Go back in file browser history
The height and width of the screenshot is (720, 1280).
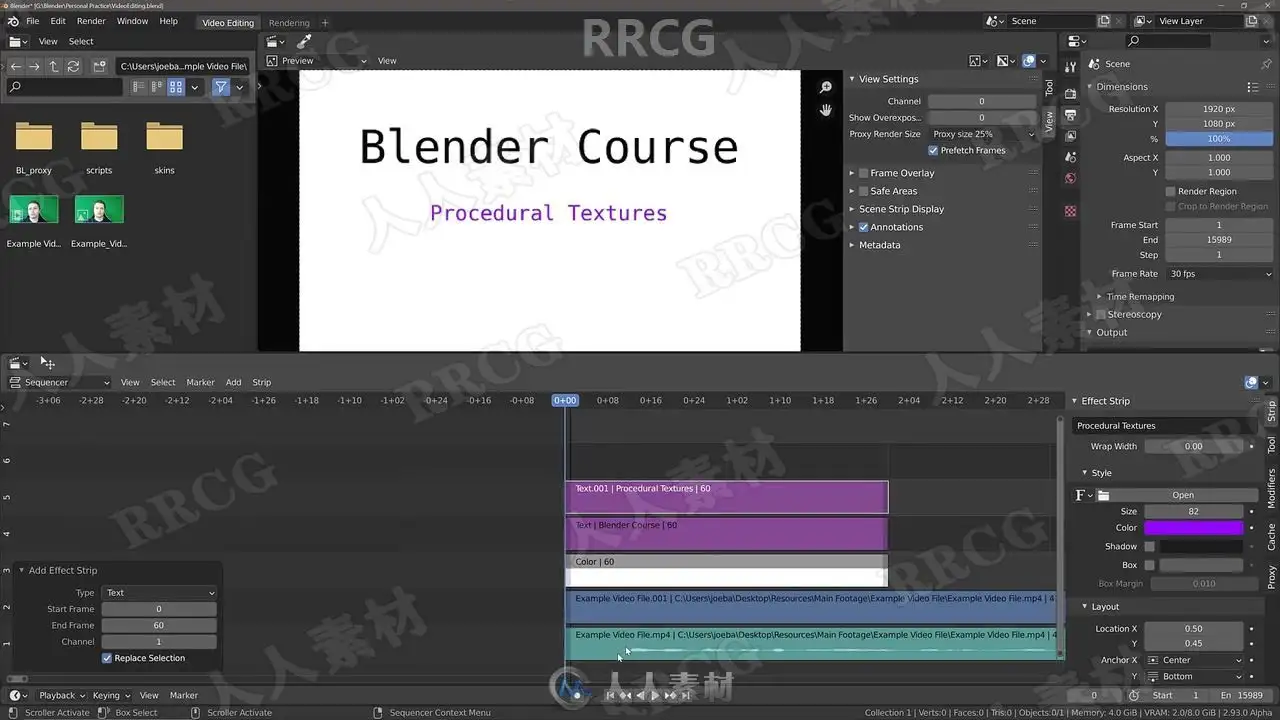15,66
